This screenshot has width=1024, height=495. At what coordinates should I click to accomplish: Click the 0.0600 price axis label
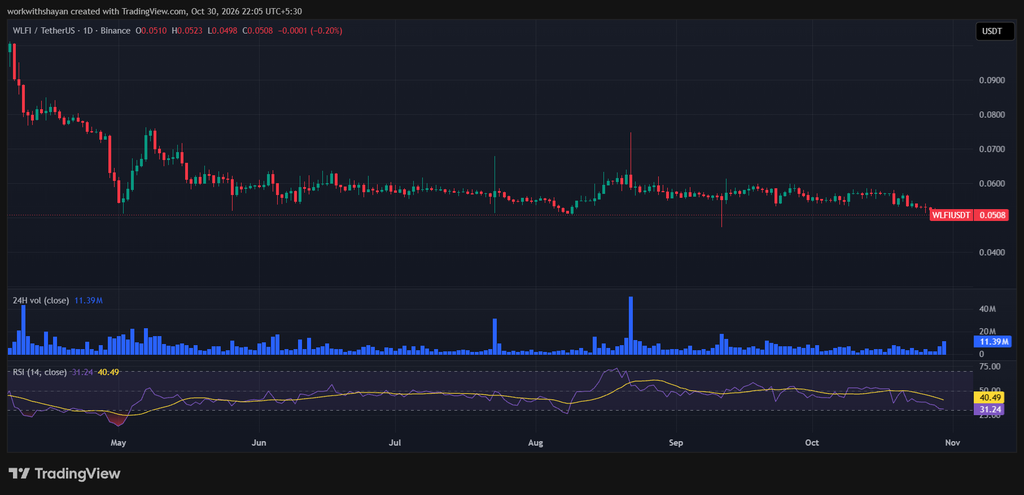(x=991, y=184)
